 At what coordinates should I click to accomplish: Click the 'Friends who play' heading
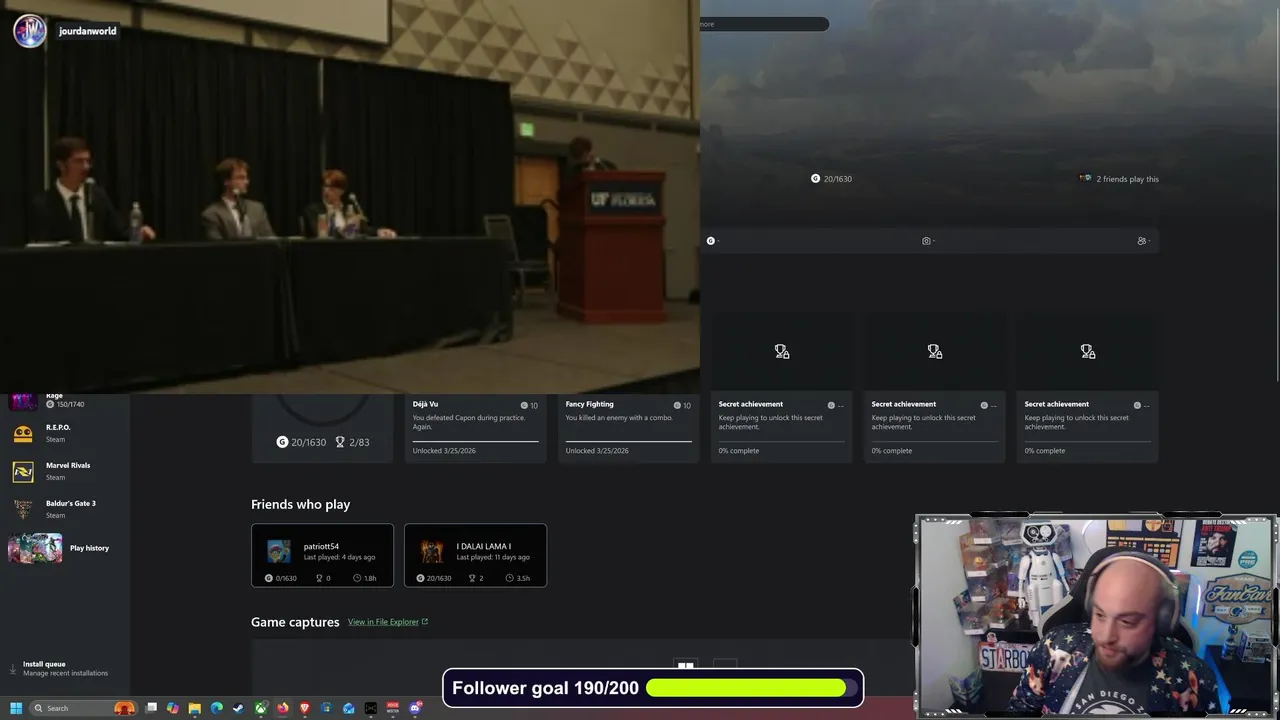tap(300, 504)
